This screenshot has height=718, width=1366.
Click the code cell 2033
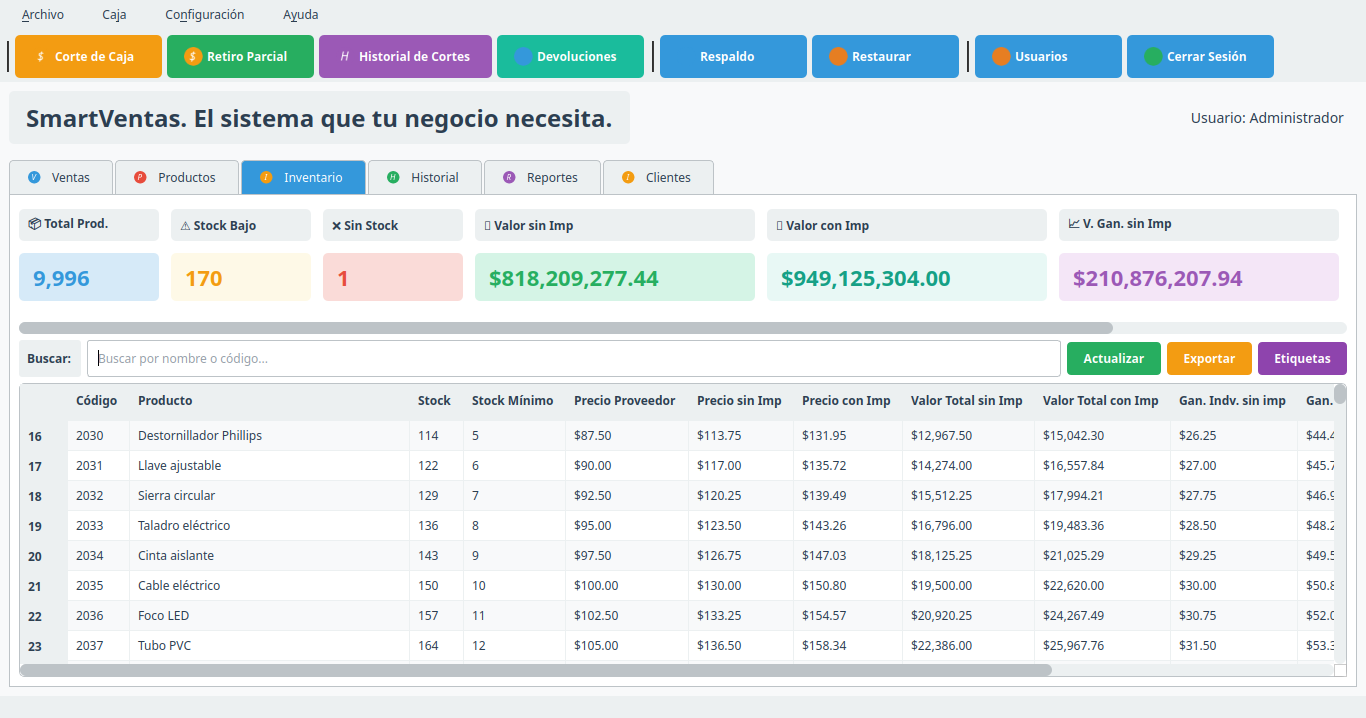99,525
